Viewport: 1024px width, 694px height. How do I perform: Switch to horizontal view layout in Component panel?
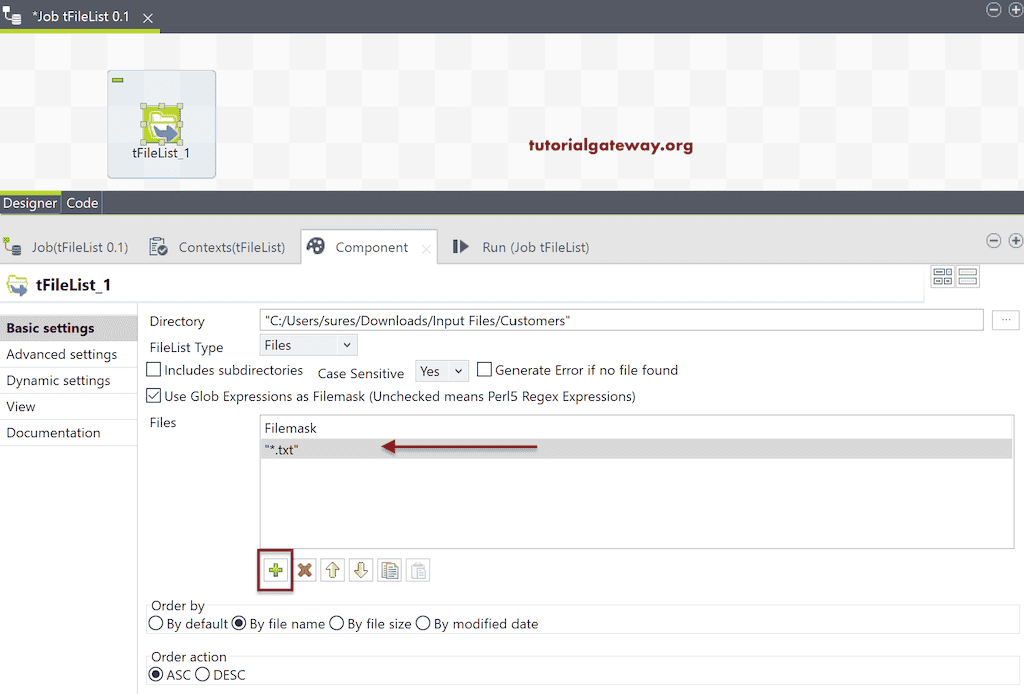click(x=966, y=276)
